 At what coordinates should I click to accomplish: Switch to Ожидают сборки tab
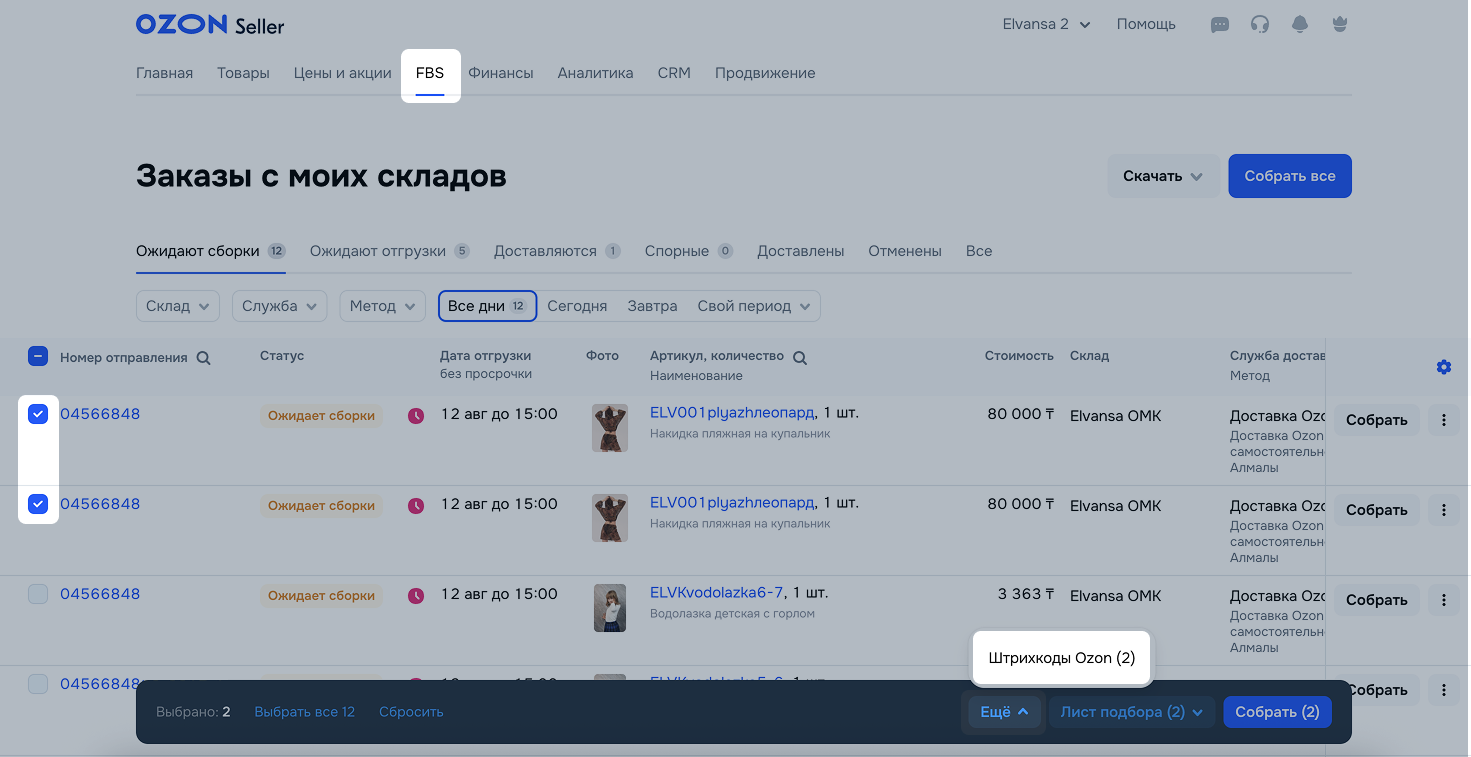click(211, 251)
